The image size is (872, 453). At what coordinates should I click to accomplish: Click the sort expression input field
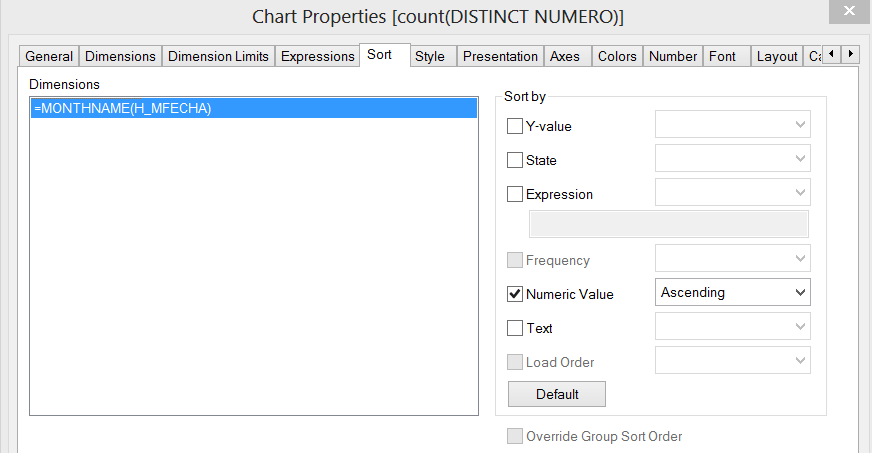[x=668, y=224]
